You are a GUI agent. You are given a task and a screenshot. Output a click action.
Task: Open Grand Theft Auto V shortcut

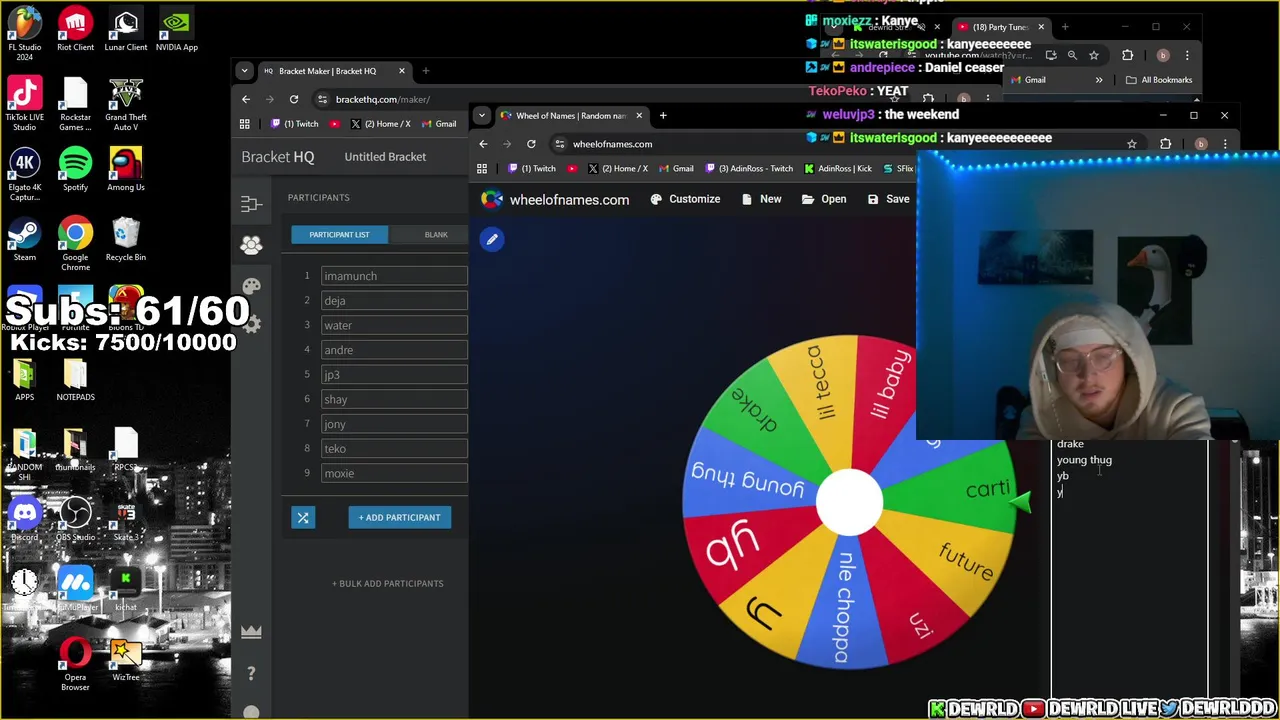click(126, 104)
